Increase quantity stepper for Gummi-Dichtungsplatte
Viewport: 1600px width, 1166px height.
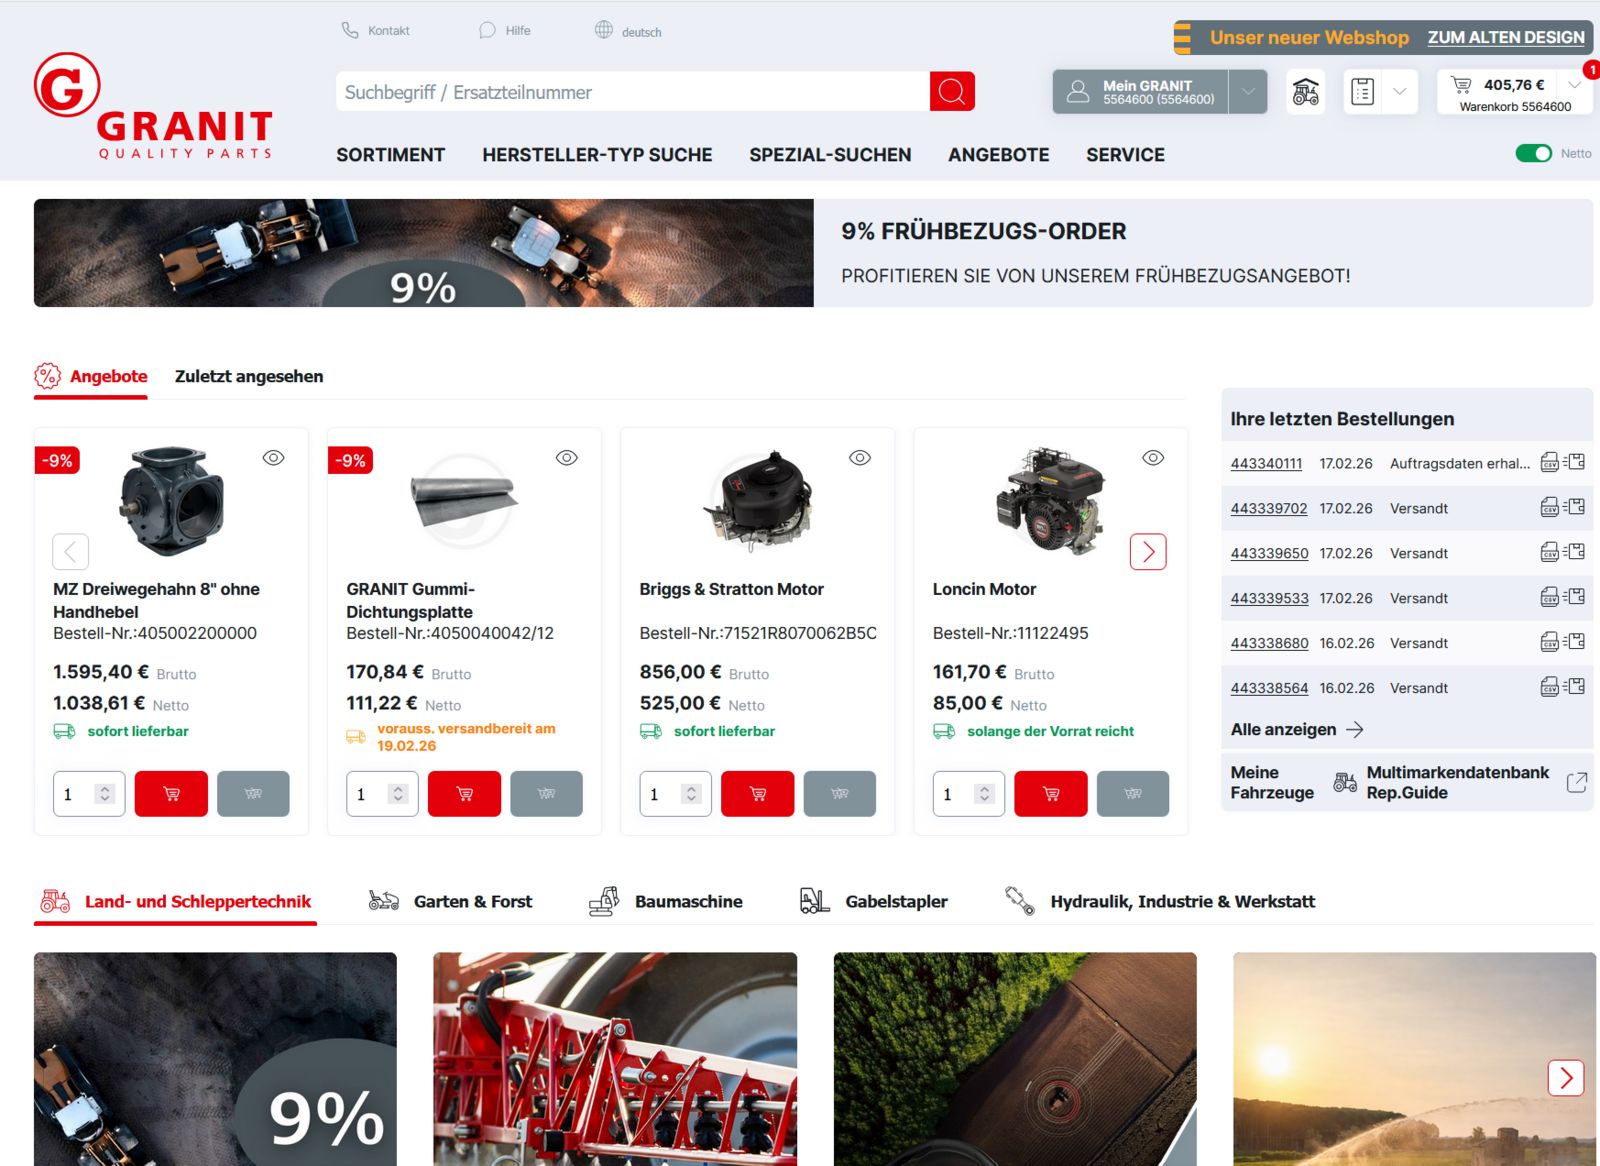pyautogui.click(x=398, y=788)
